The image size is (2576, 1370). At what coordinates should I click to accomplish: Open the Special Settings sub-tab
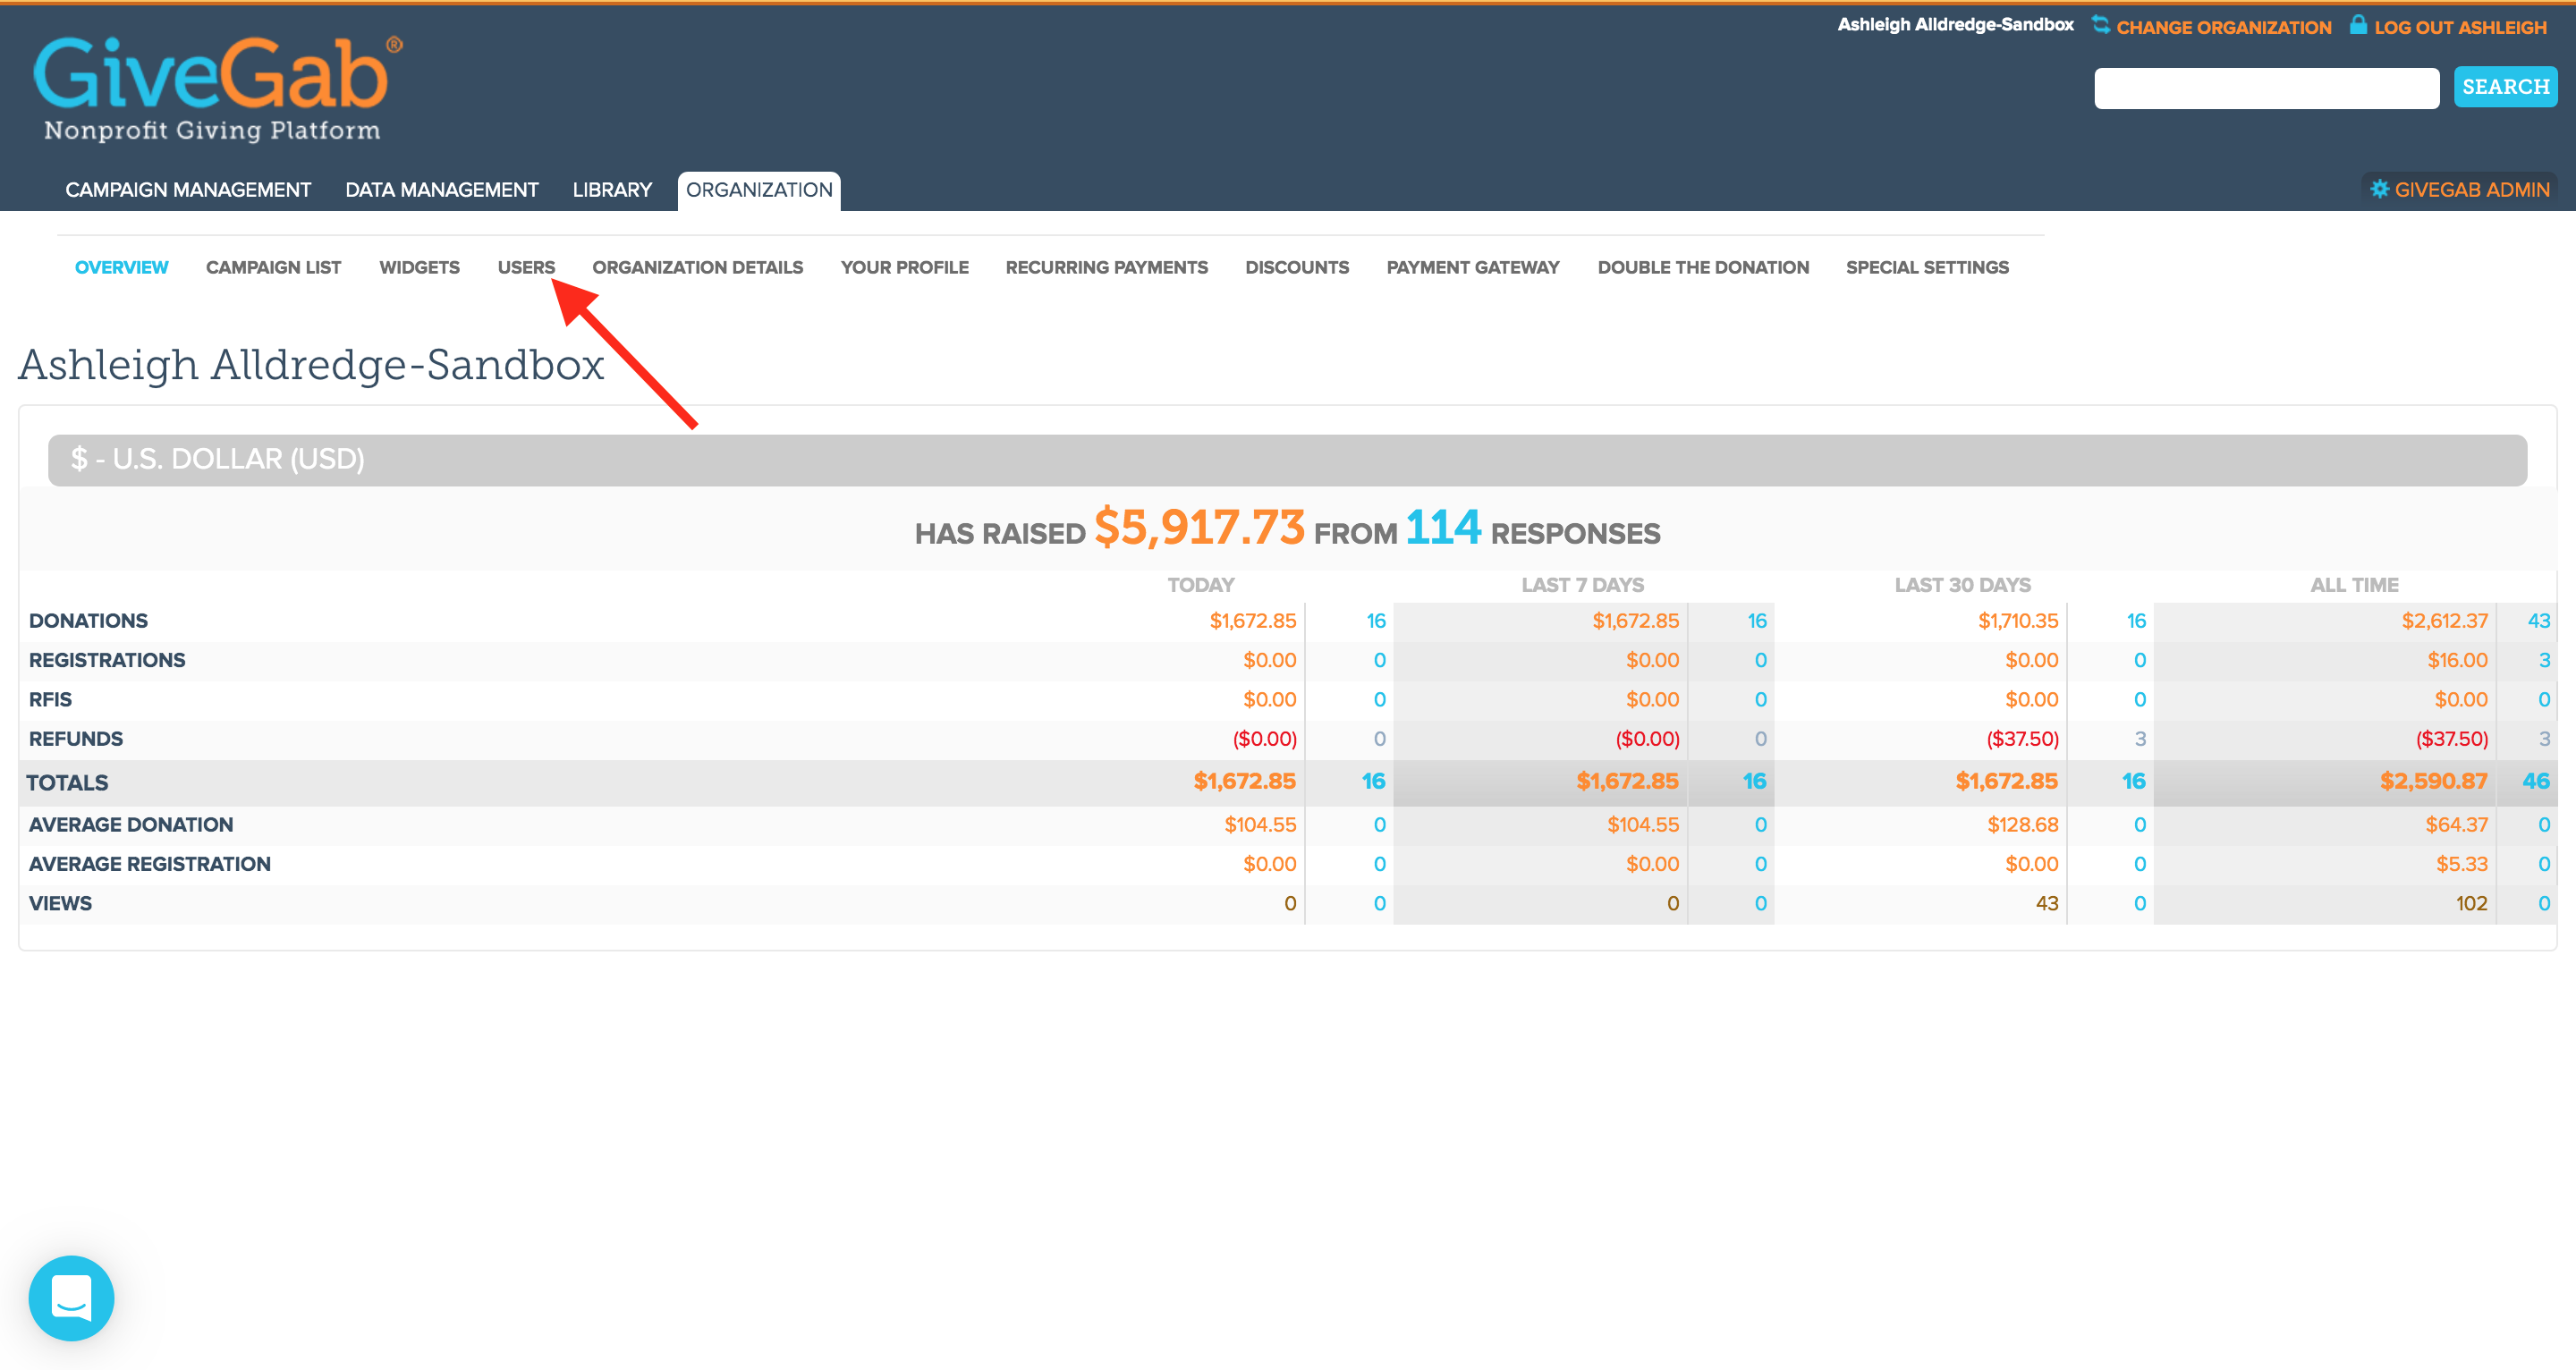[1927, 267]
